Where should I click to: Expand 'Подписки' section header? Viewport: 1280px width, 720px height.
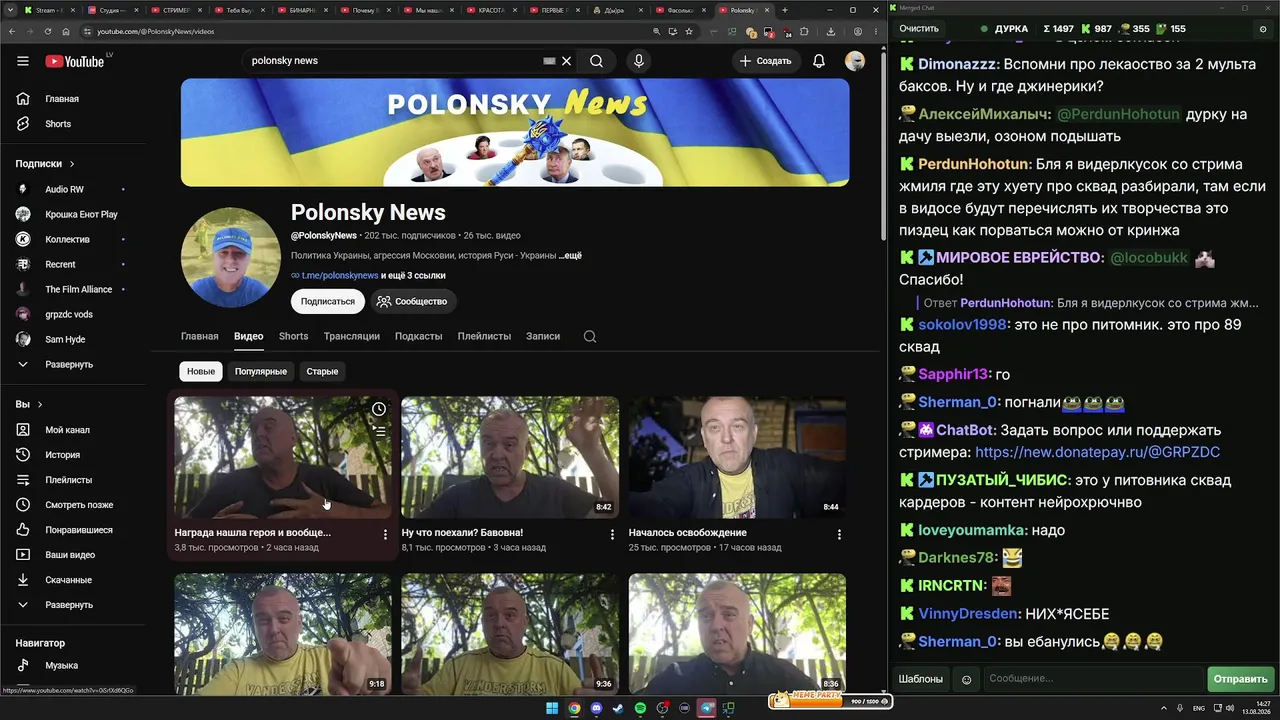45,164
